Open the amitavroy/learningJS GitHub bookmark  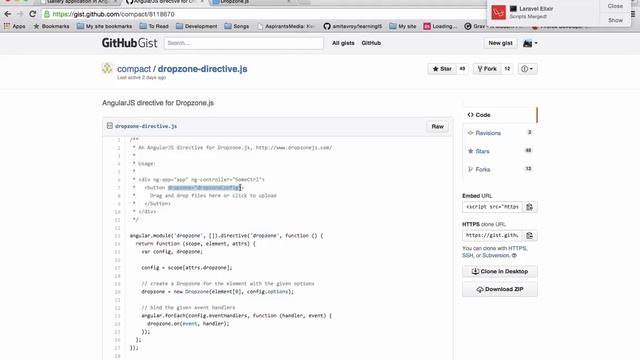(353, 26)
